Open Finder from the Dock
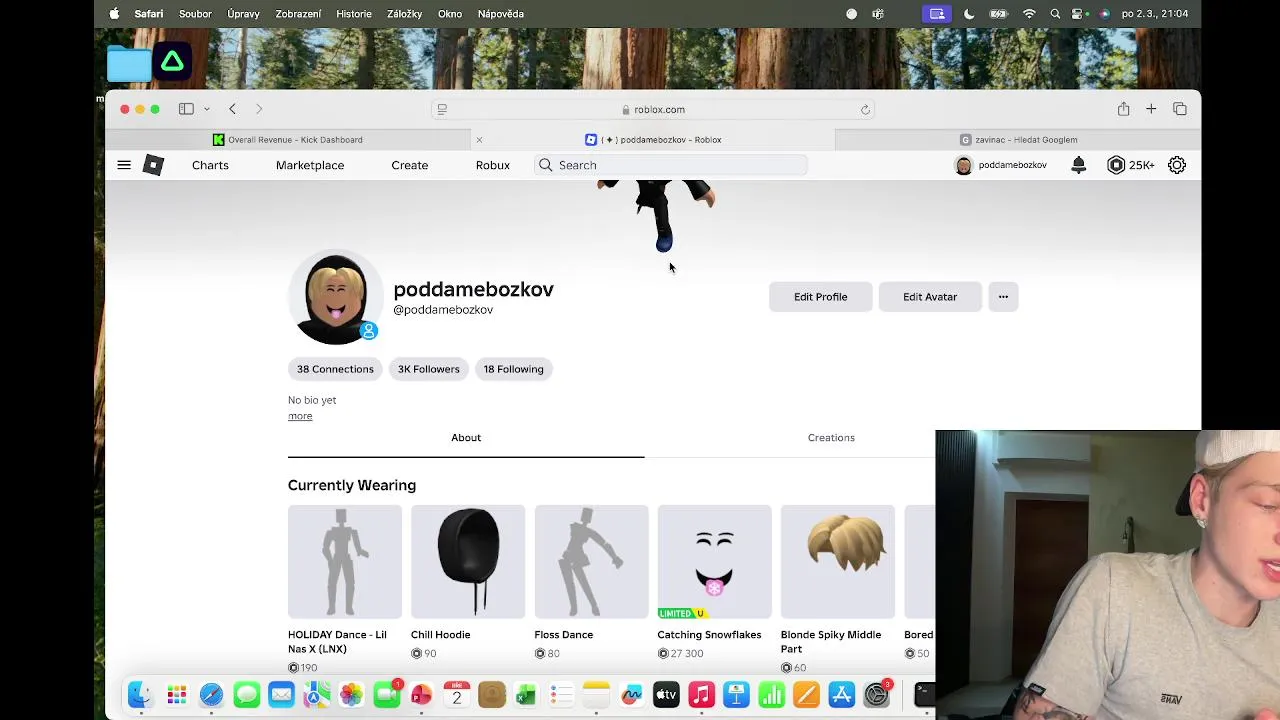The width and height of the screenshot is (1280, 720). click(140, 694)
